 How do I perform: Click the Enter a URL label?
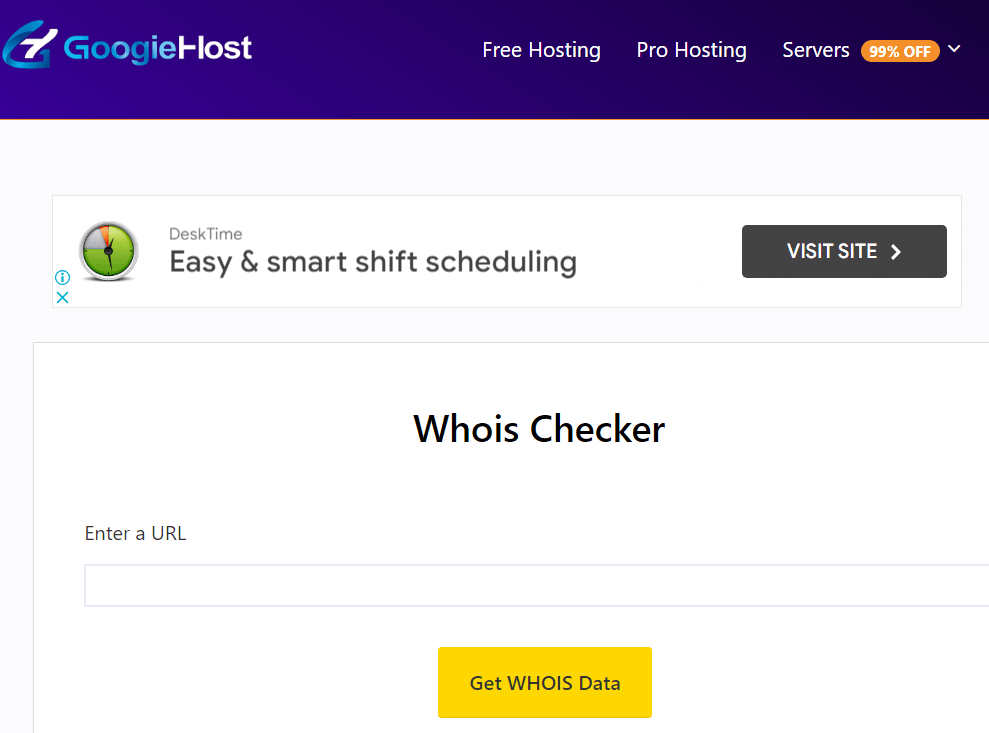(x=135, y=533)
